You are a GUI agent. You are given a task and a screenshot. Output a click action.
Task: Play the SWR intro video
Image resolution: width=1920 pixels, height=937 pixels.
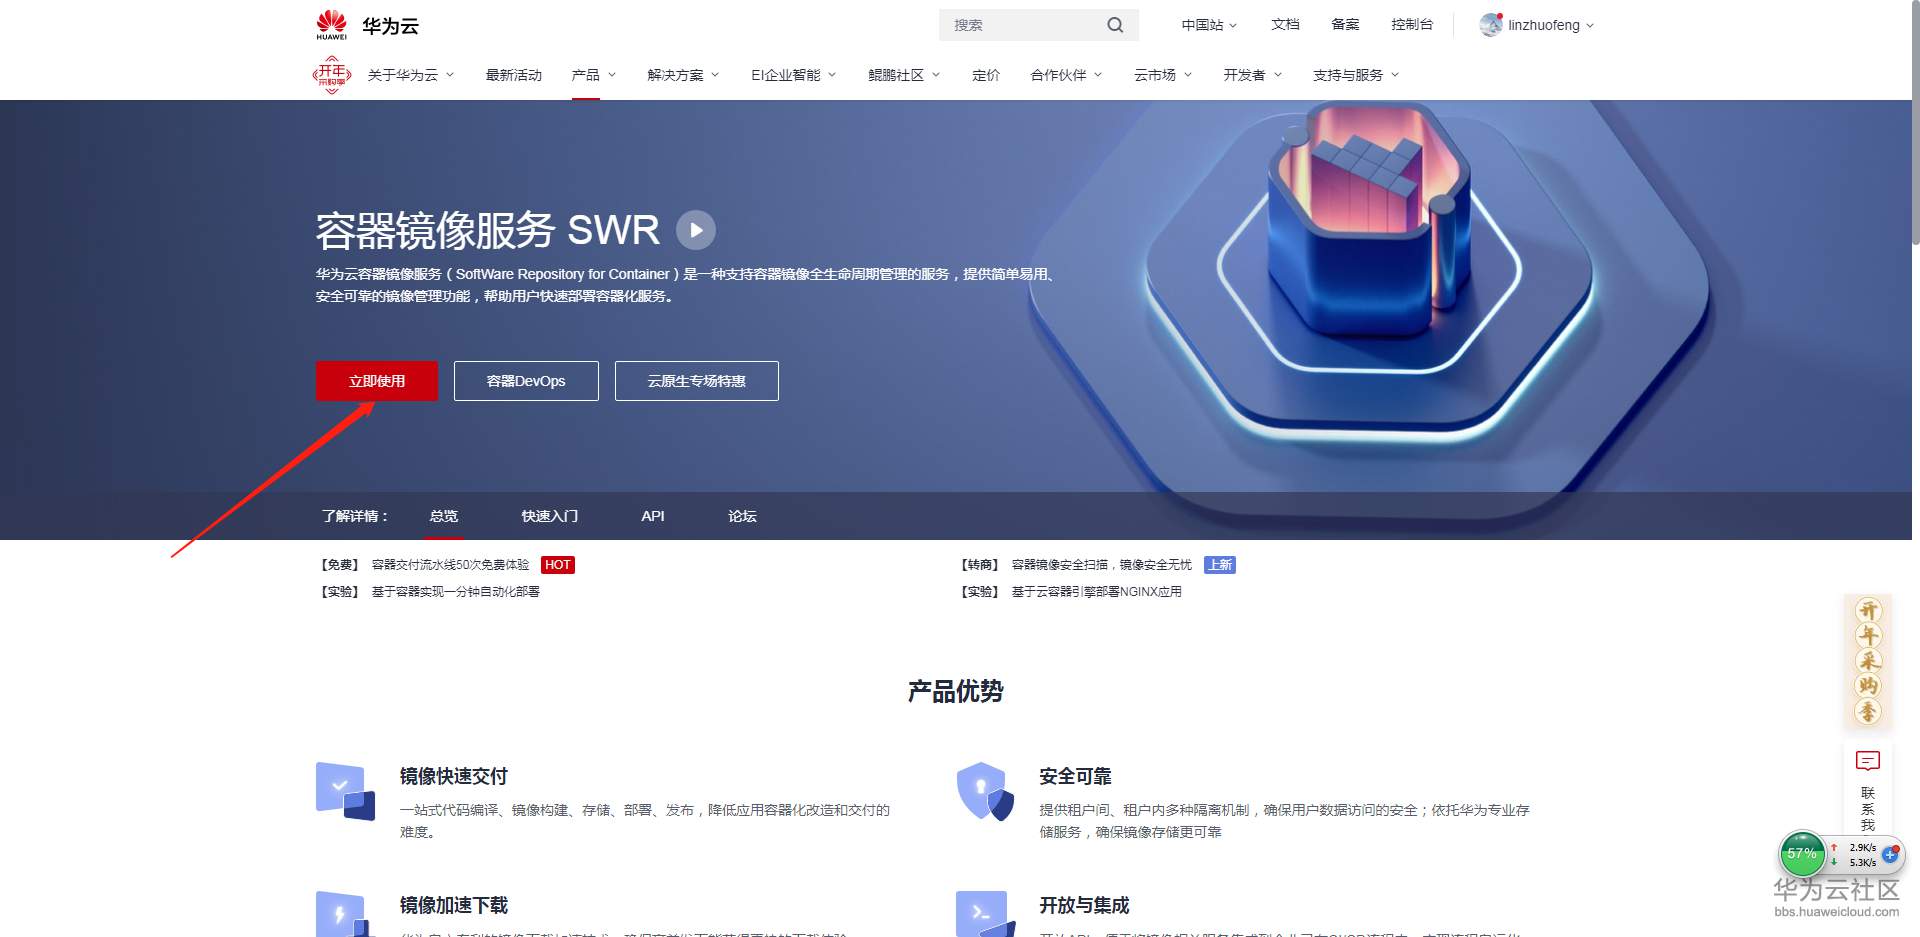(x=696, y=230)
